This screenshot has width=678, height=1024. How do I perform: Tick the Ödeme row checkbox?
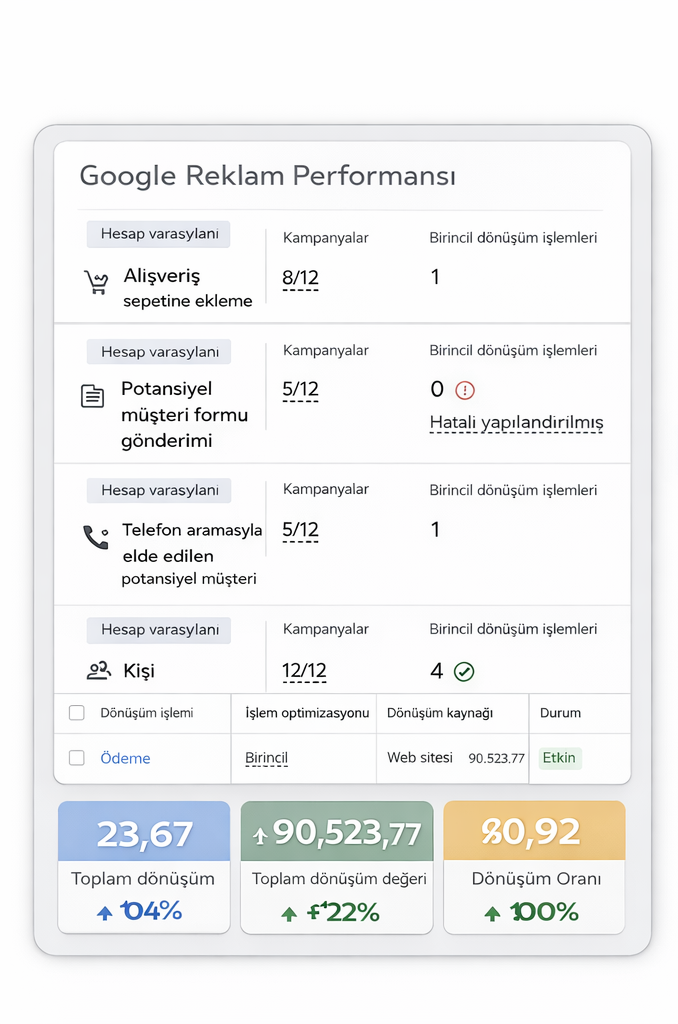(x=77, y=758)
